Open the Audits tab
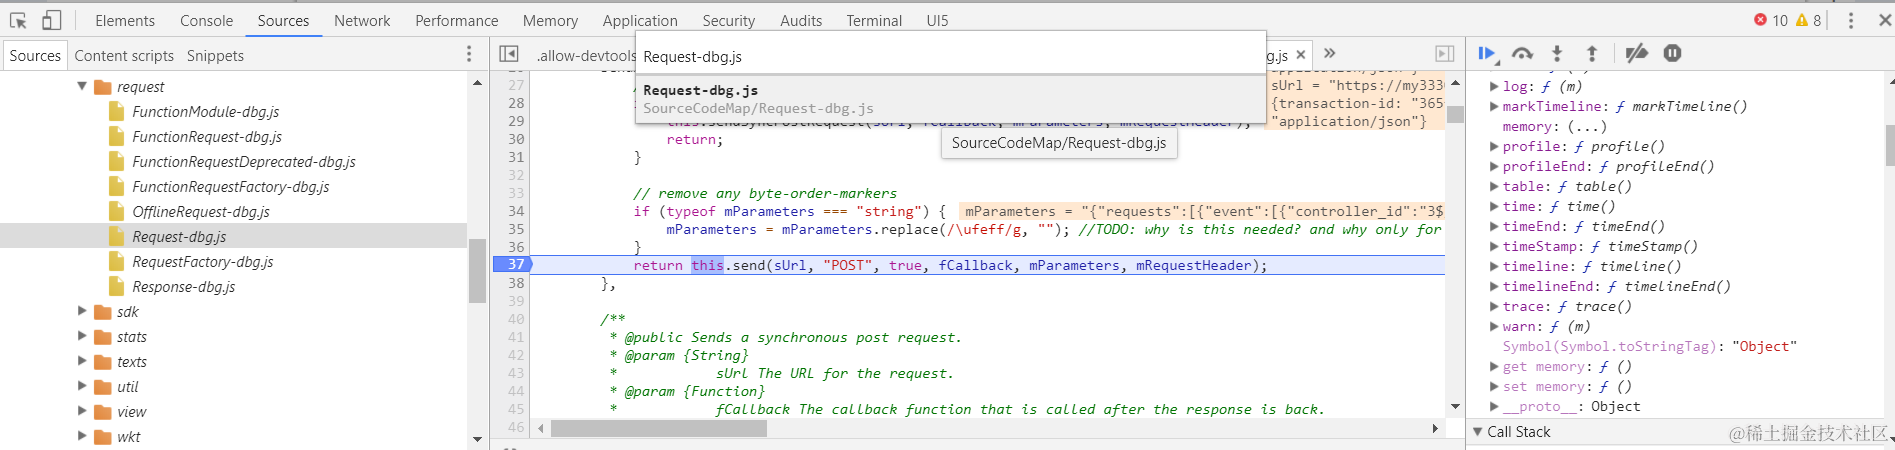1895x450 pixels. tap(800, 20)
